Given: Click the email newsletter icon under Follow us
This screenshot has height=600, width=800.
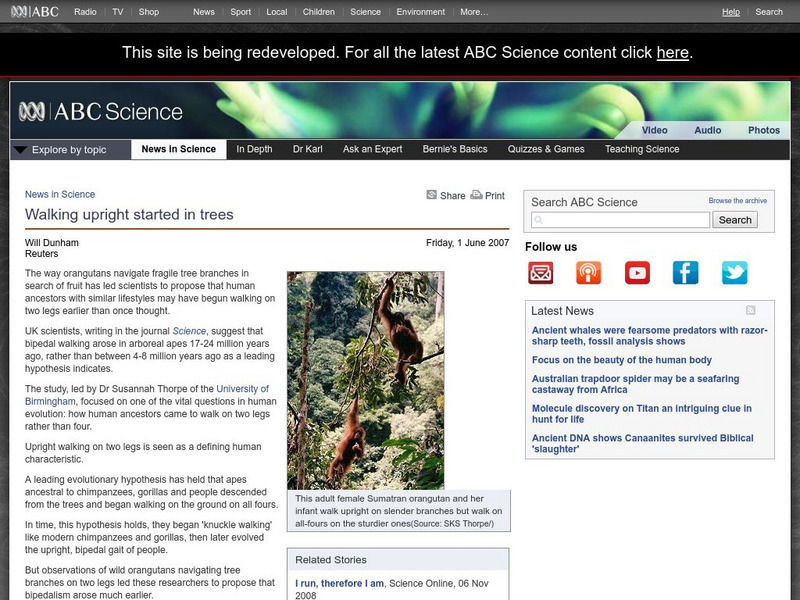Looking at the screenshot, I should click(x=541, y=272).
